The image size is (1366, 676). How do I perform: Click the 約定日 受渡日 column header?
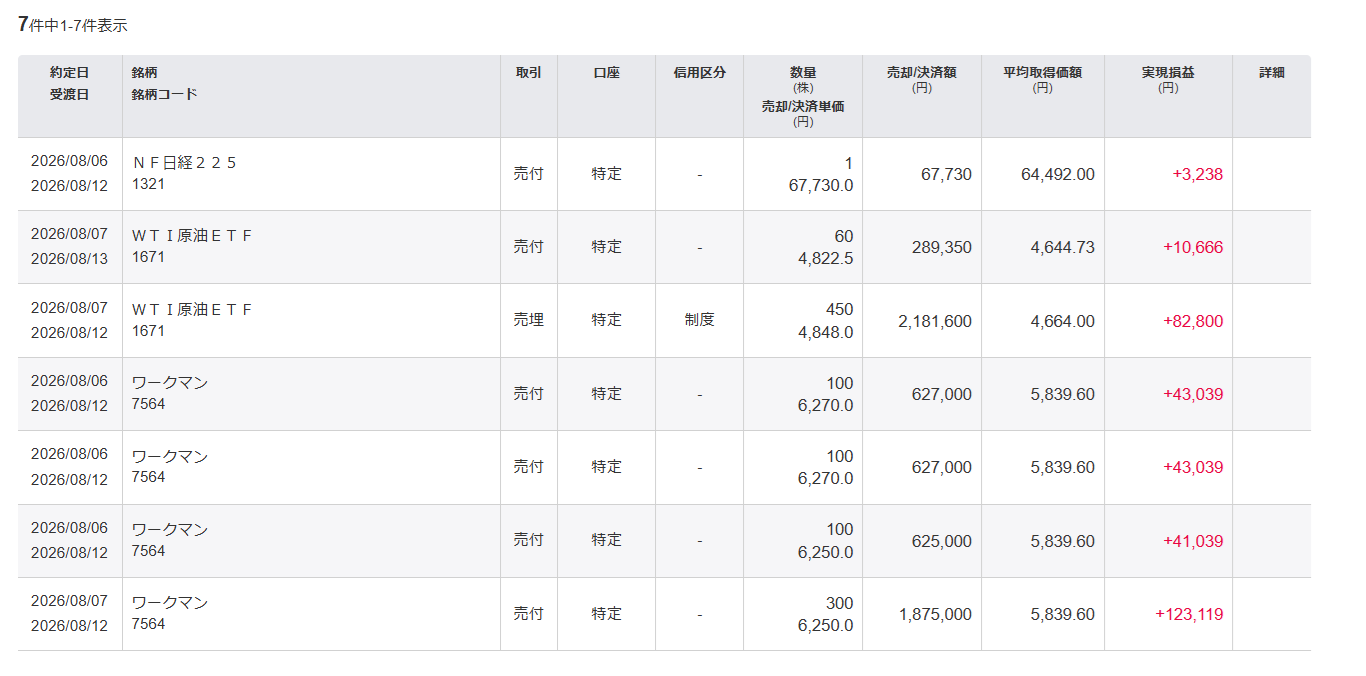click(x=70, y=84)
